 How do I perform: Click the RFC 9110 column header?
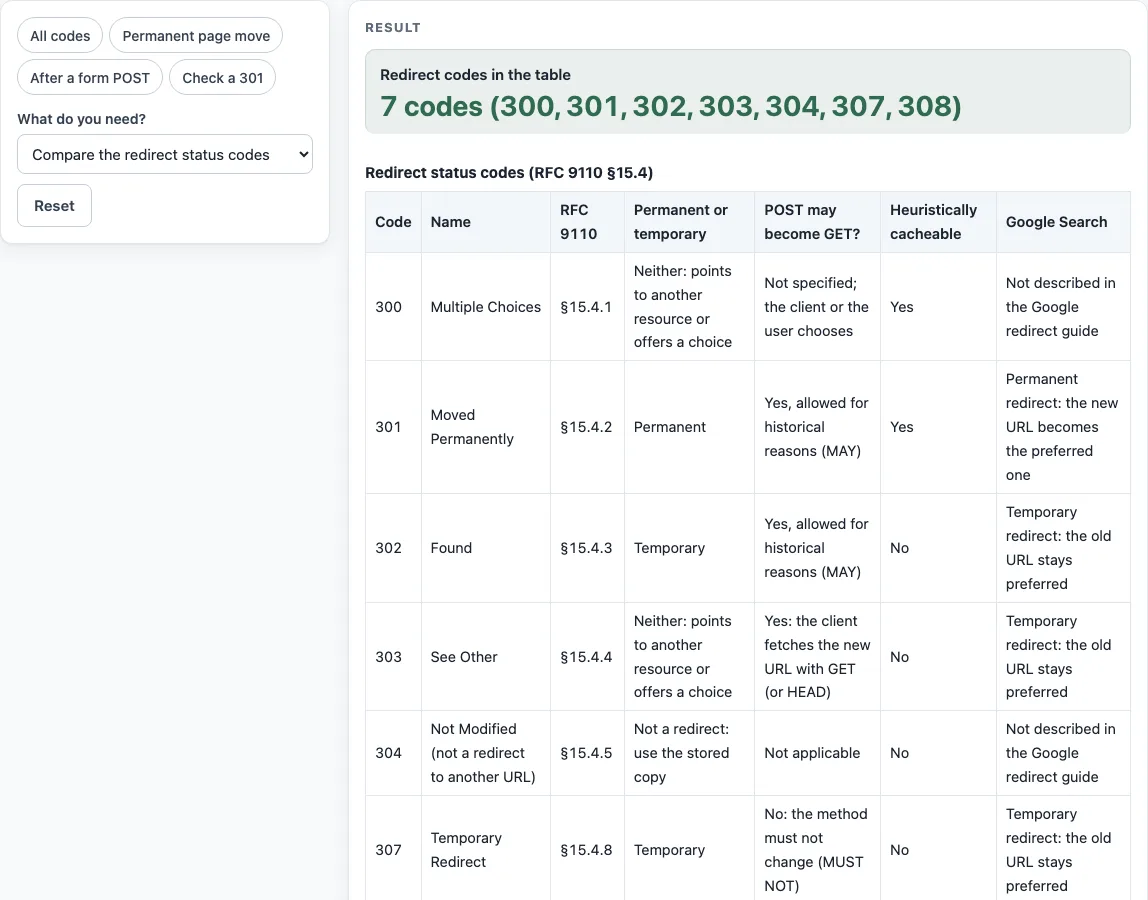point(587,222)
